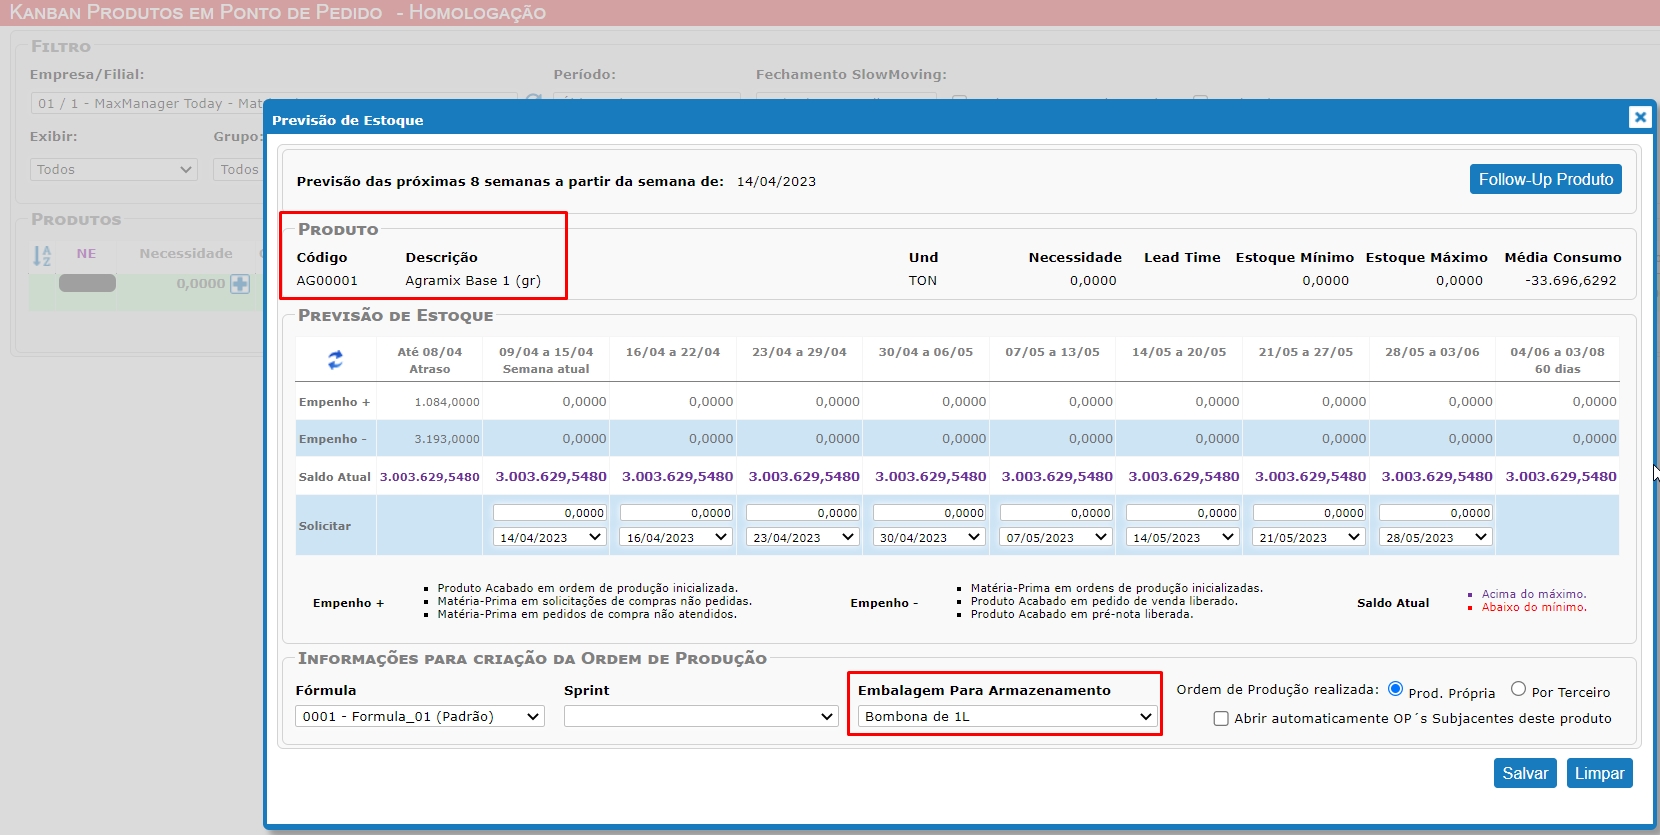Click the Limpar button
1660x835 pixels.
pos(1600,773)
